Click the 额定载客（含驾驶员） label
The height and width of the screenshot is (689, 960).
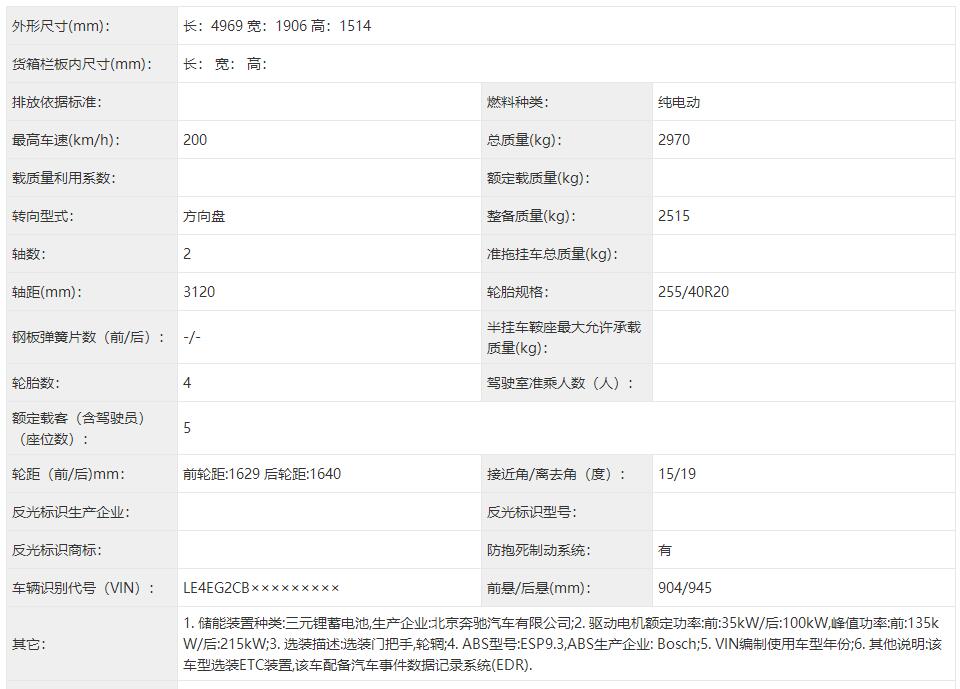(78, 428)
